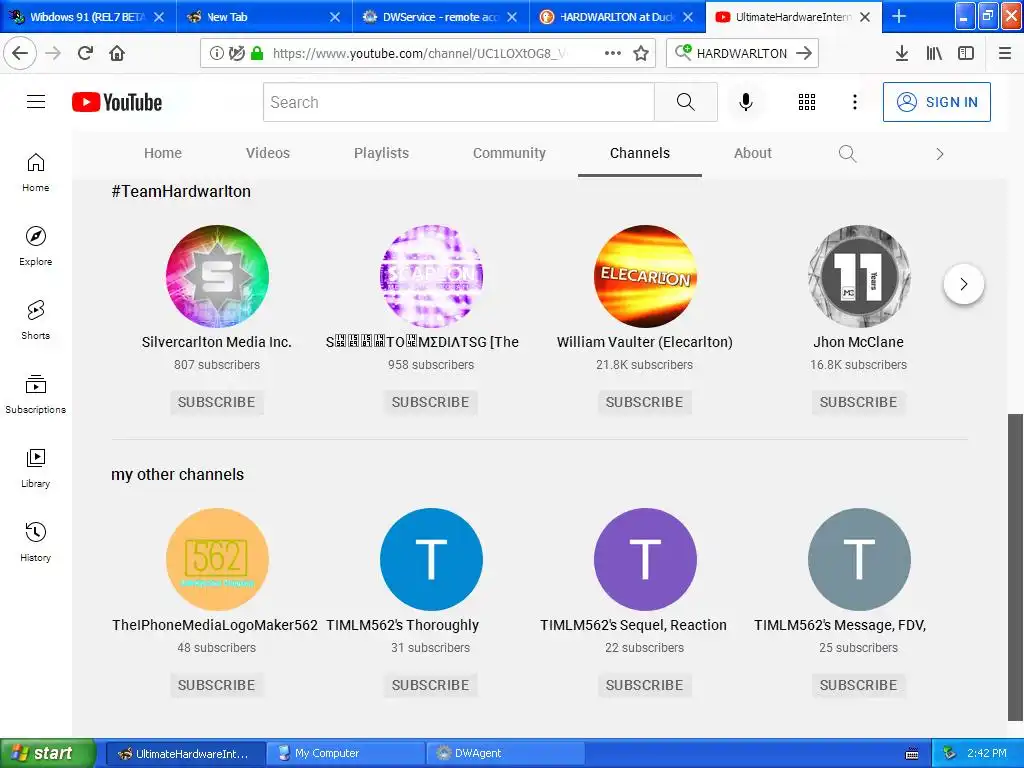Subscribe to TIMLM562's Message, FDV
Viewport: 1024px width, 768px height.
[859, 685]
